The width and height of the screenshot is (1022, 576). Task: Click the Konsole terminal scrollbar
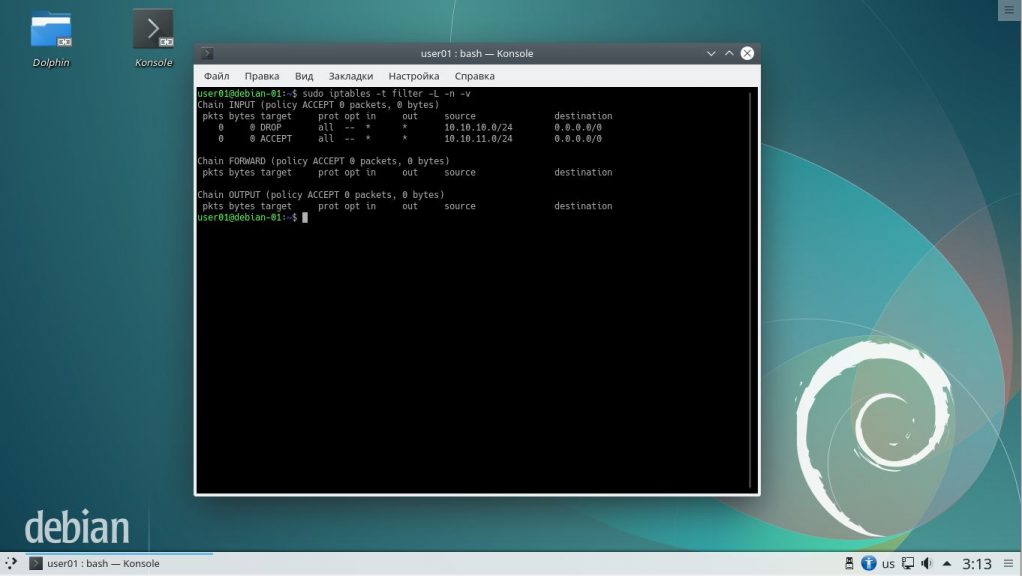point(750,290)
